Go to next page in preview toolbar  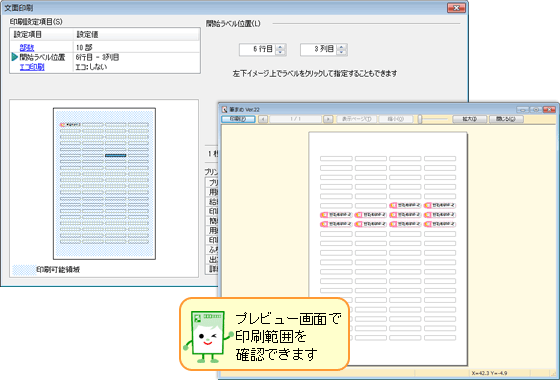coord(328,119)
